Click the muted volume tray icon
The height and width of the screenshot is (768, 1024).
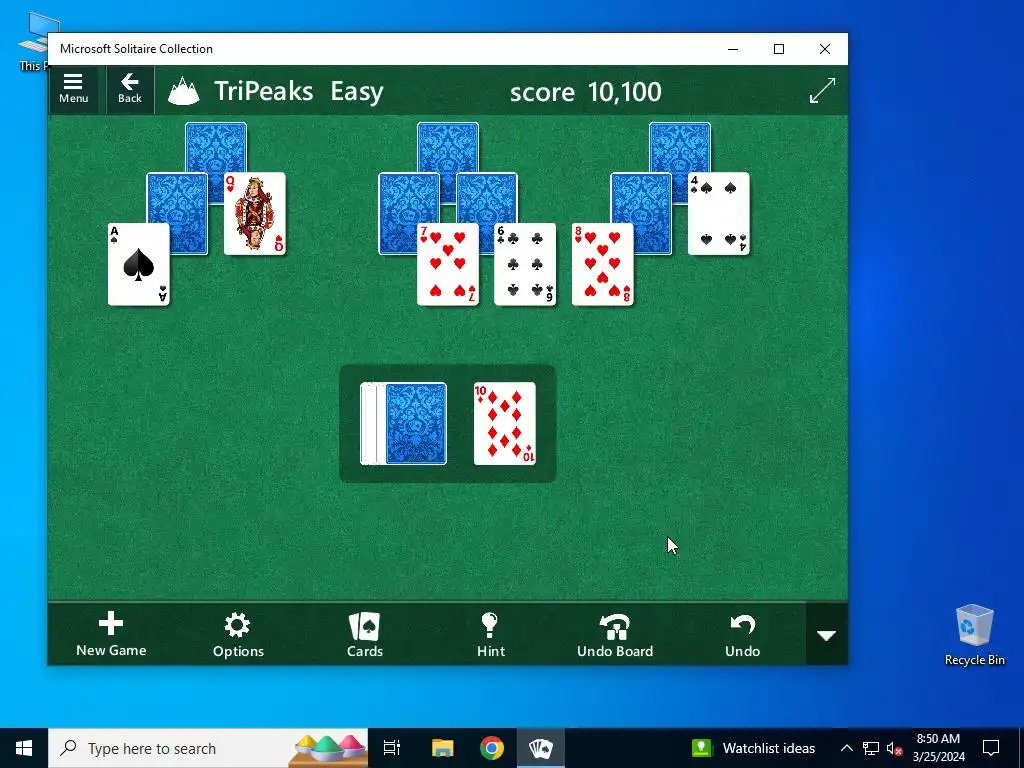[894, 748]
